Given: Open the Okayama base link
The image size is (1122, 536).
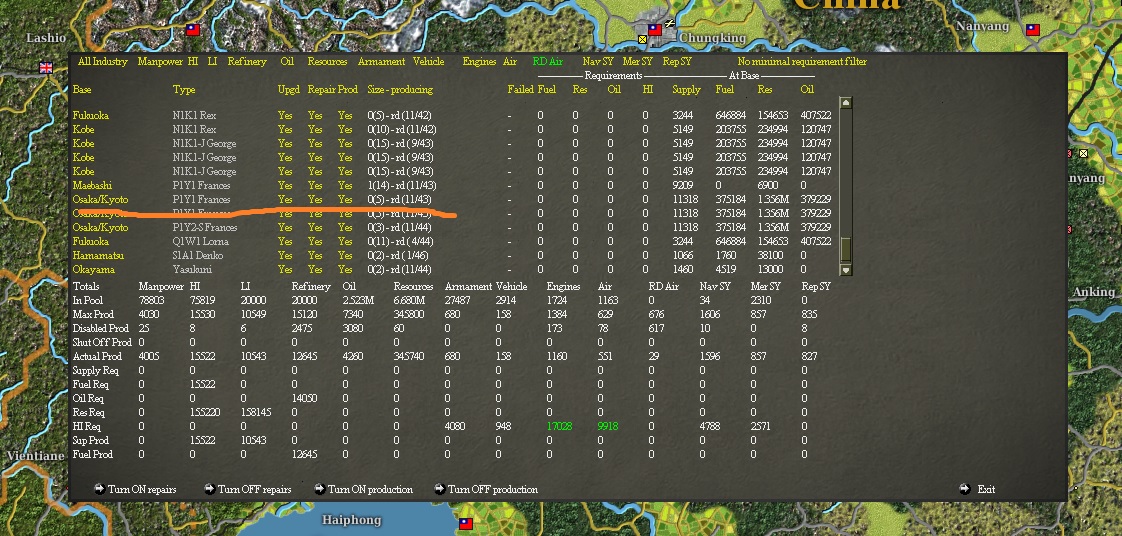Looking at the screenshot, I should [94, 270].
